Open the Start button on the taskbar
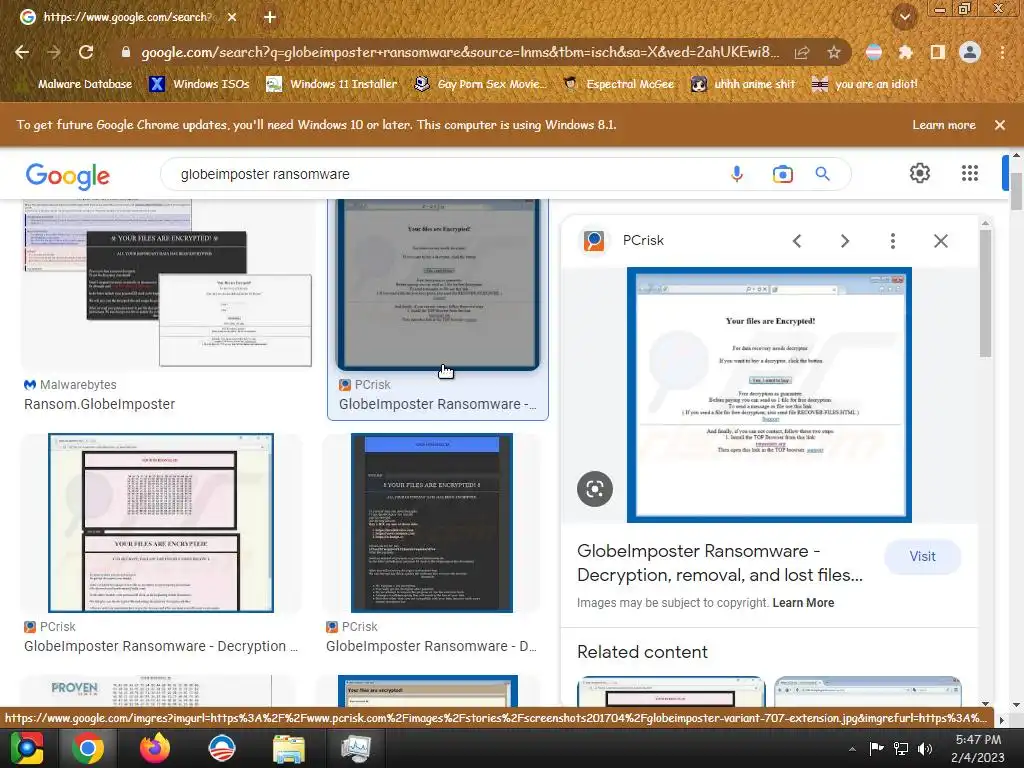The height and width of the screenshot is (768, 1024). tap(27, 748)
